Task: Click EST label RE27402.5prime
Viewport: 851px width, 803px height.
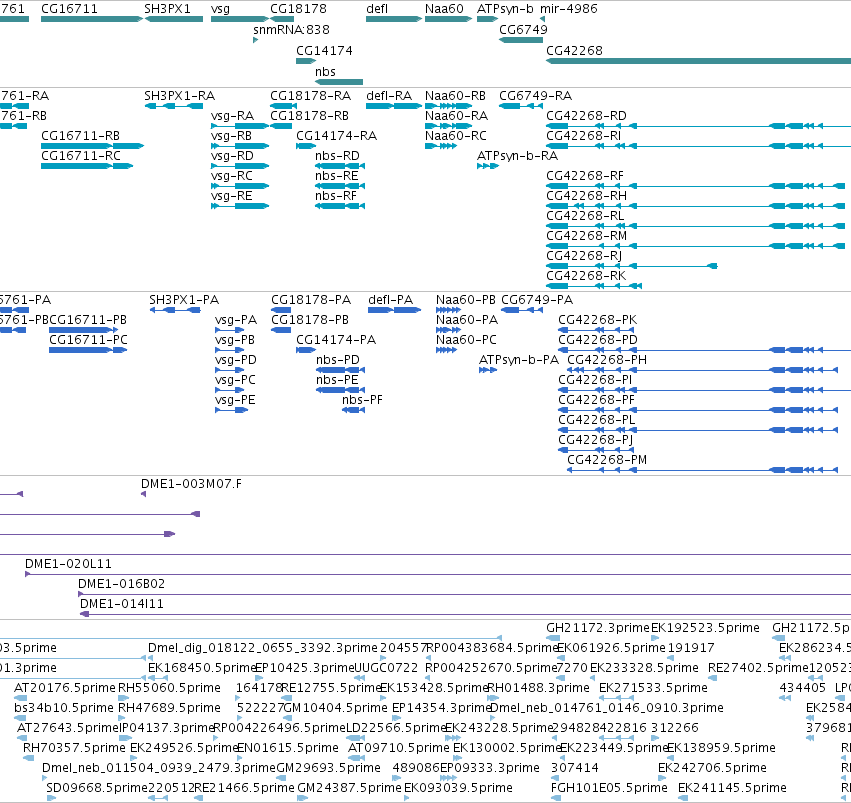Action: [758, 668]
